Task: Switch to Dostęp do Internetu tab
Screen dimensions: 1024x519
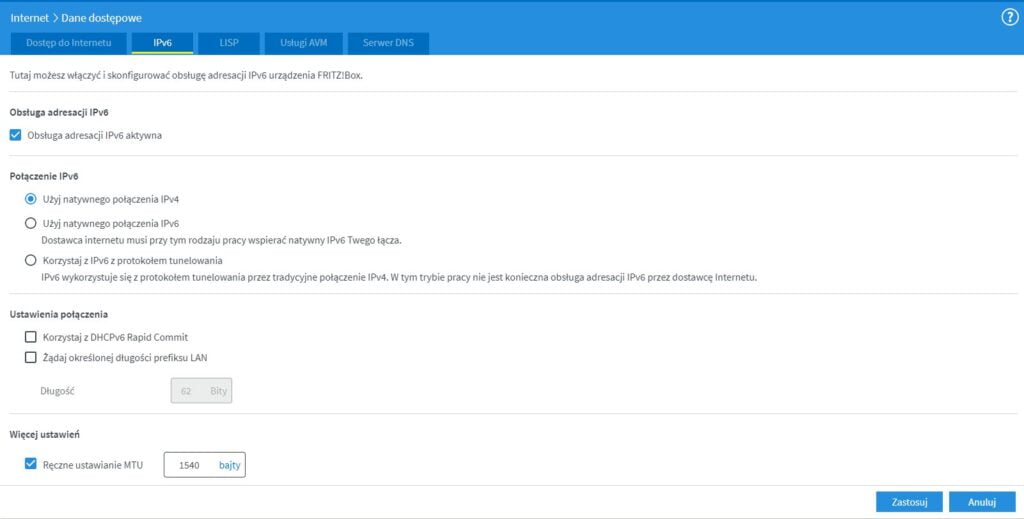Action: click(69, 43)
